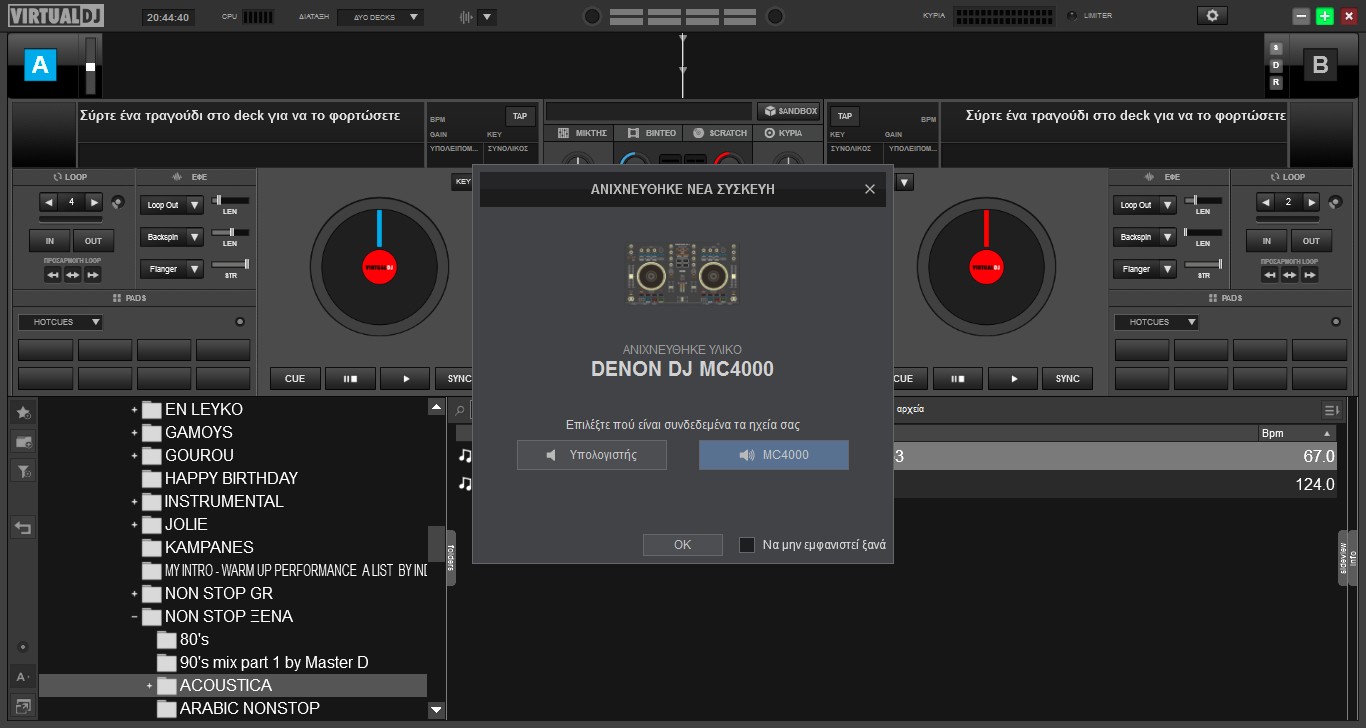The height and width of the screenshot is (728, 1366).
Task: Click deck A Flanger STR slider
Action: point(230,264)
